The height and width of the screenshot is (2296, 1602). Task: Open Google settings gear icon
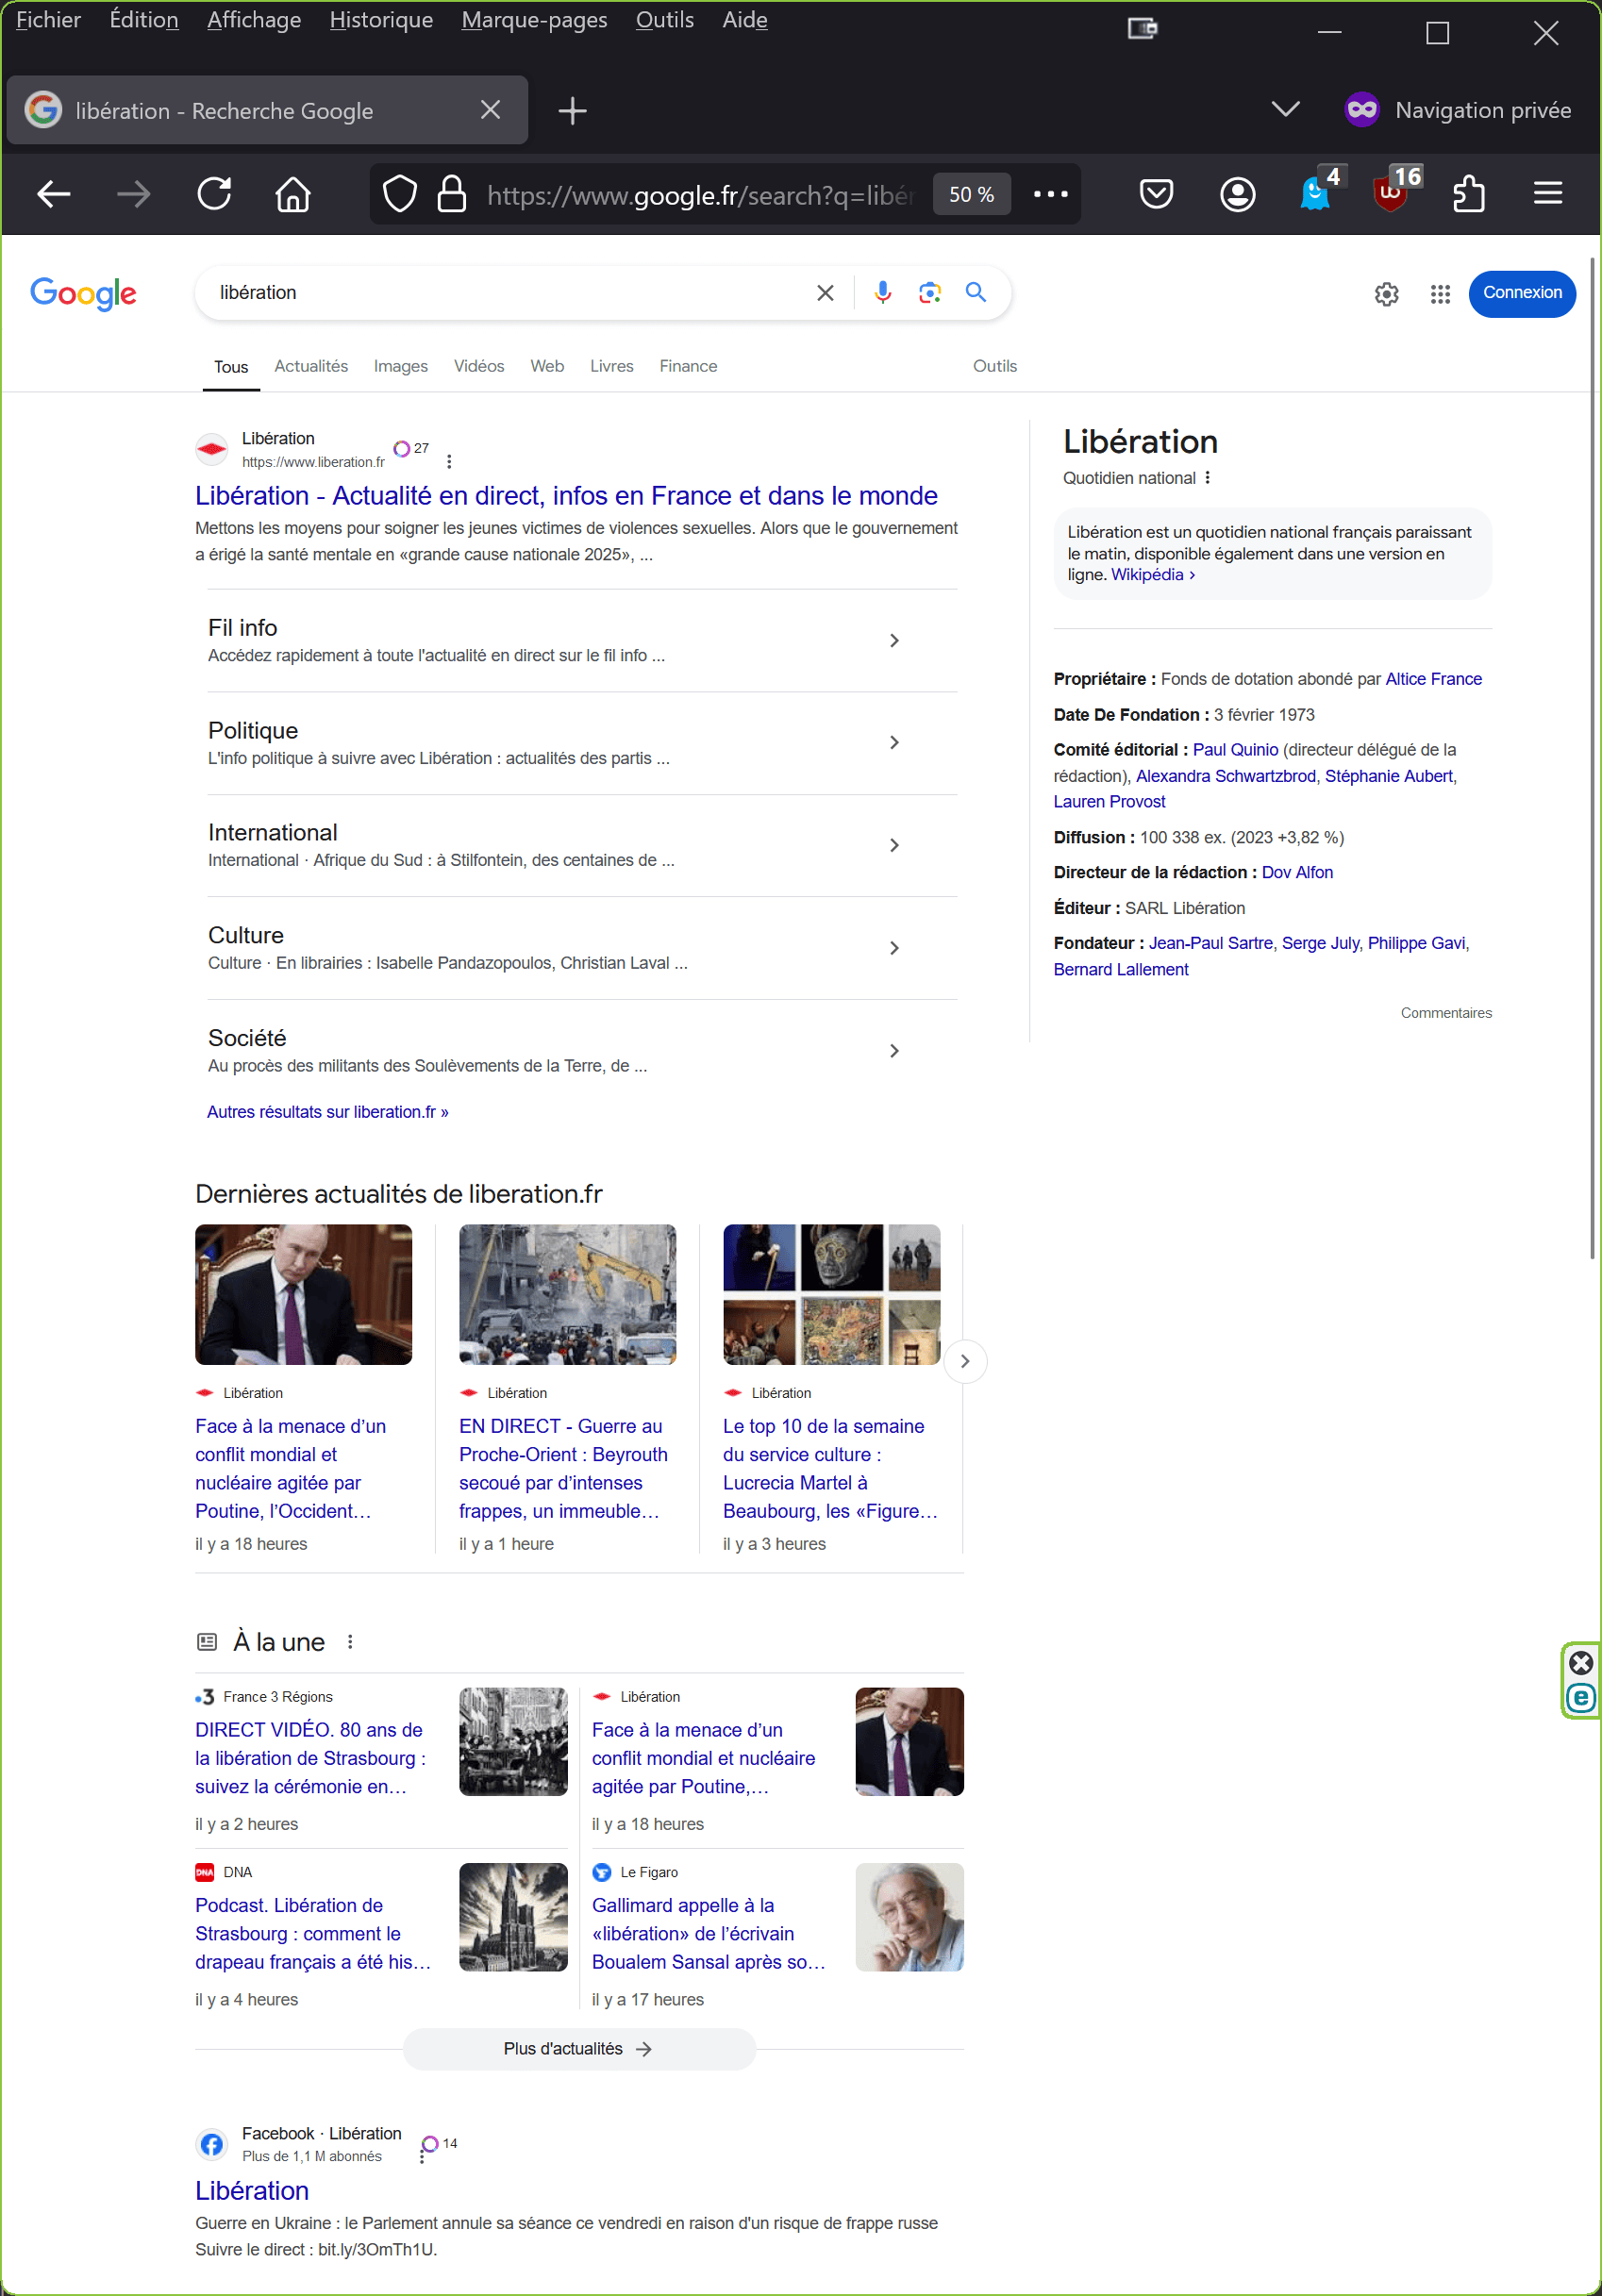(x=1386, y=294)
